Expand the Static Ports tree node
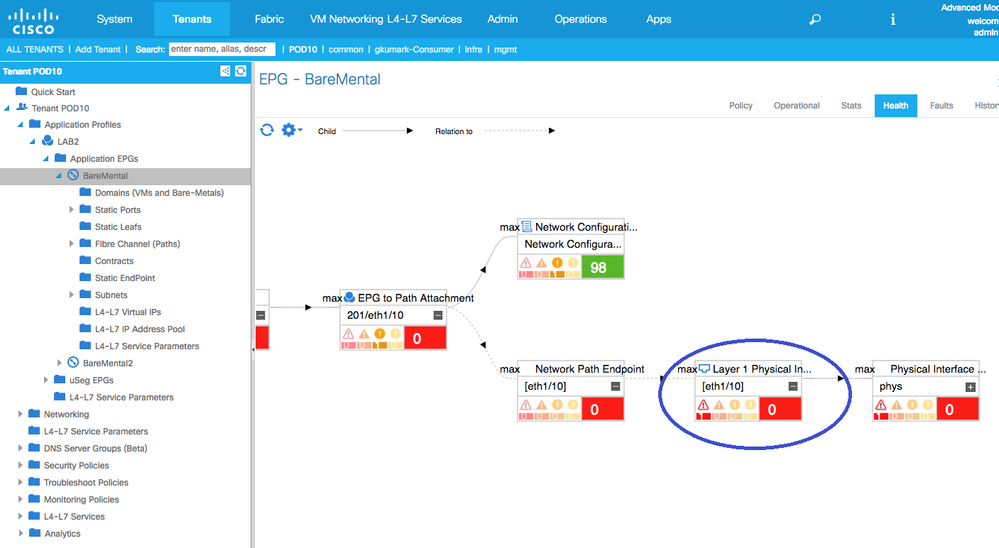This screenshot has width=999, height=548. point(71,209)
